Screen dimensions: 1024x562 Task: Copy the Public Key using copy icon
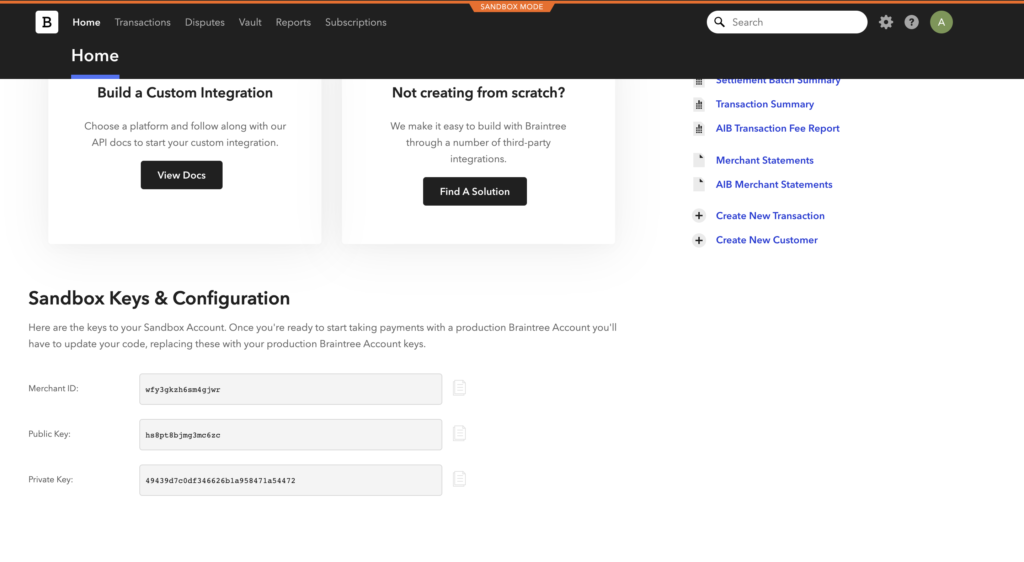[459, 433]
